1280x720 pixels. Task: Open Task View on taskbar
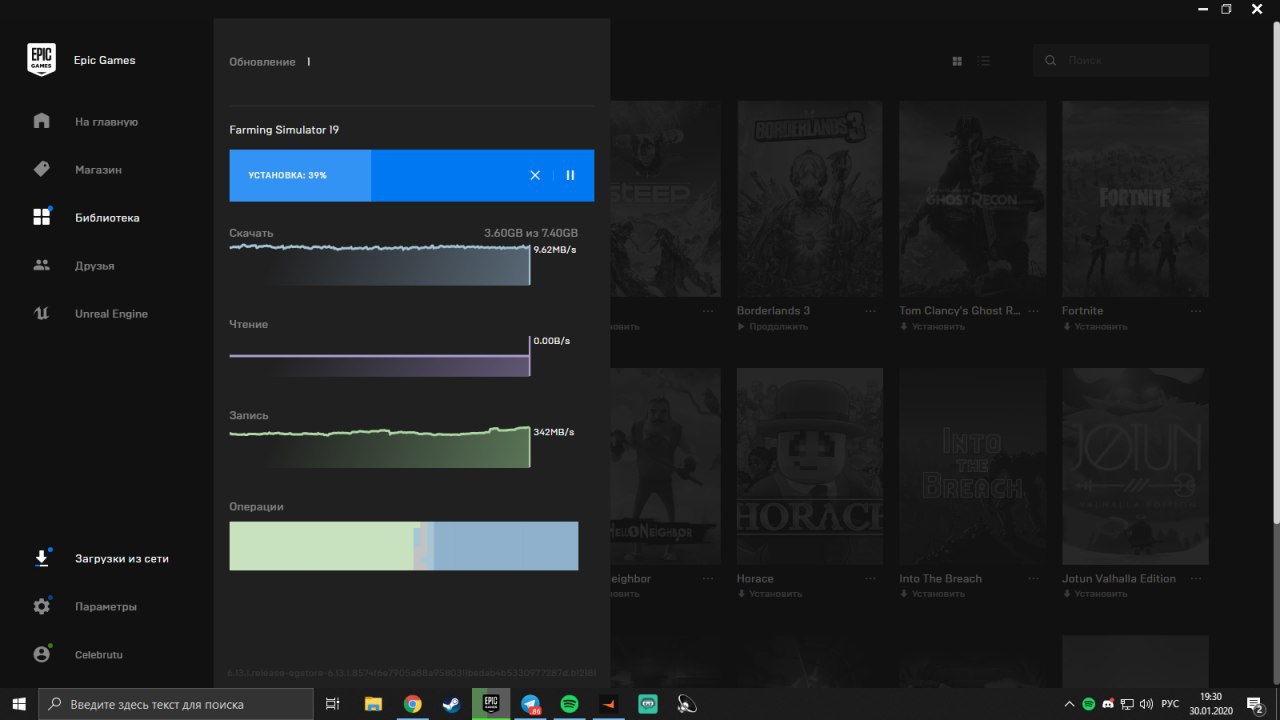click(x=334, y=704)
